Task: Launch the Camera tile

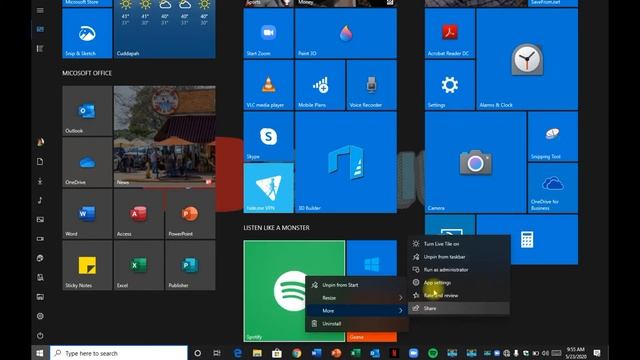Action: pyautogui.click(x=475, y=162)
